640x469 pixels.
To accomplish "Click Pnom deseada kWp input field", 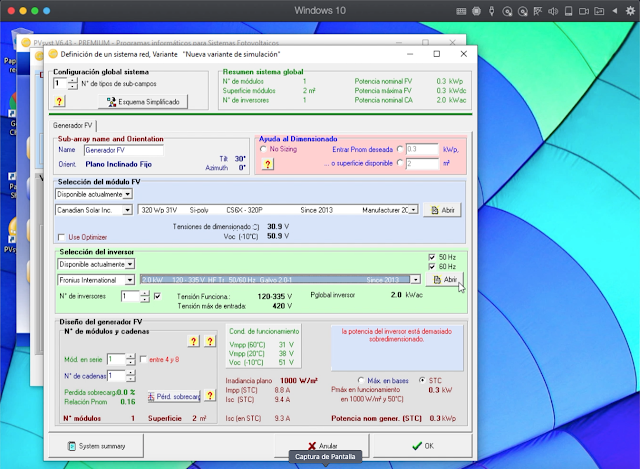I will coord(422,149).
